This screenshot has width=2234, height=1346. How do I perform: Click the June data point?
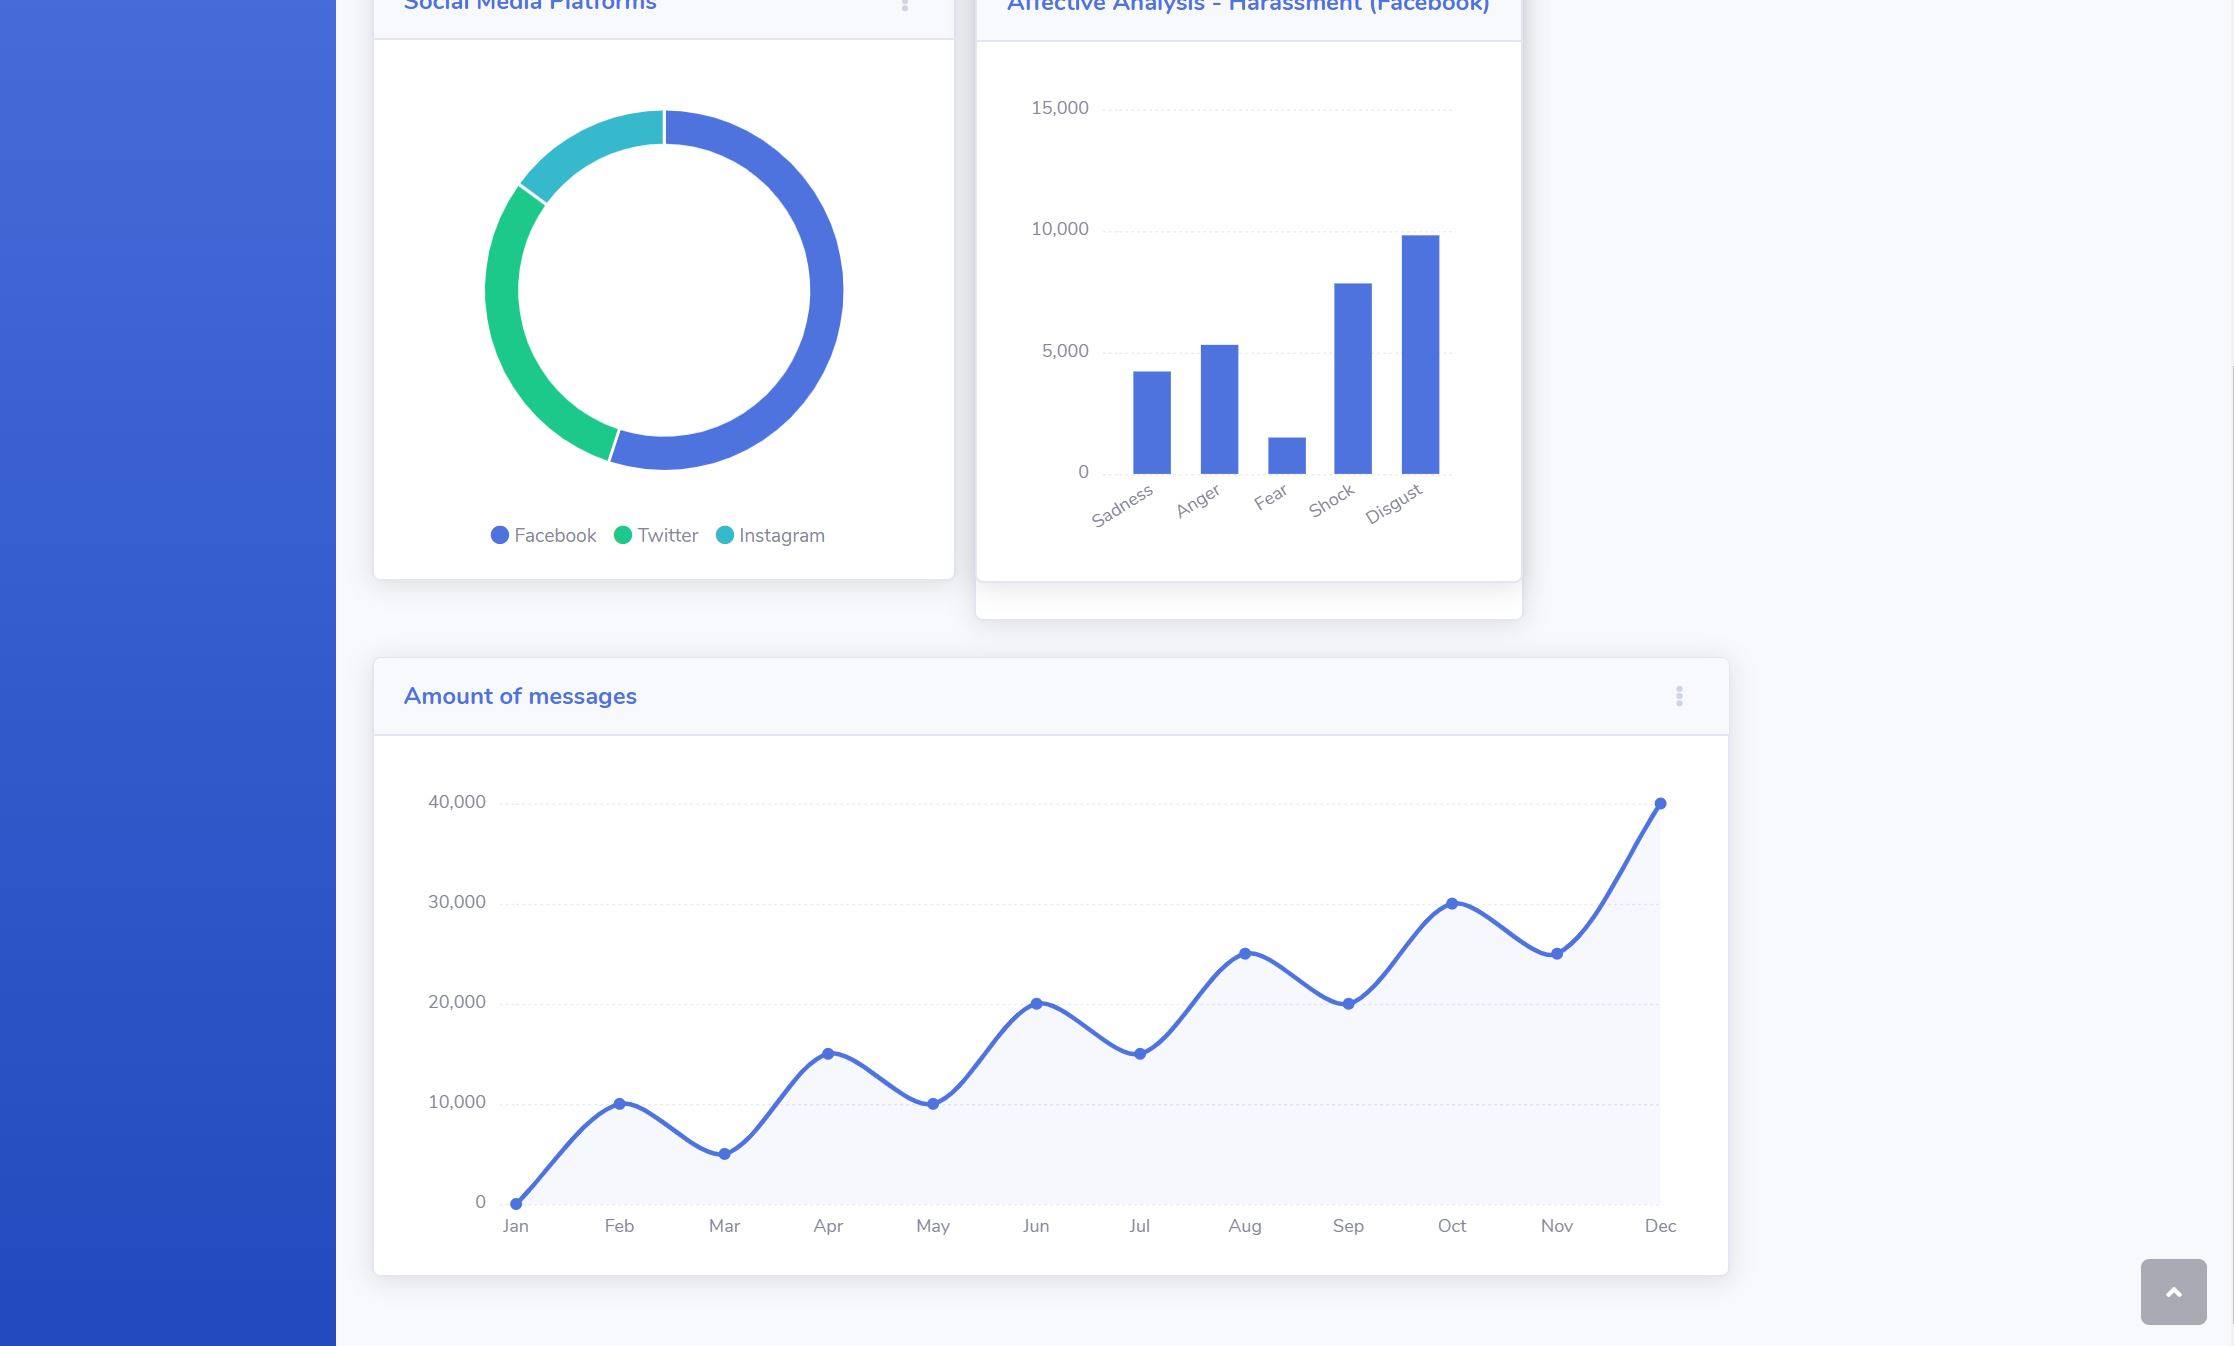coord(1036,1003)
